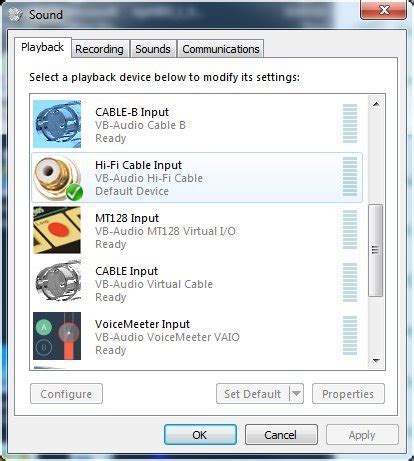The image size is (414, 461).
Task: Click the Hi-Fi Cable Input RCA jack icon
Action: click(x=57, y=177)
